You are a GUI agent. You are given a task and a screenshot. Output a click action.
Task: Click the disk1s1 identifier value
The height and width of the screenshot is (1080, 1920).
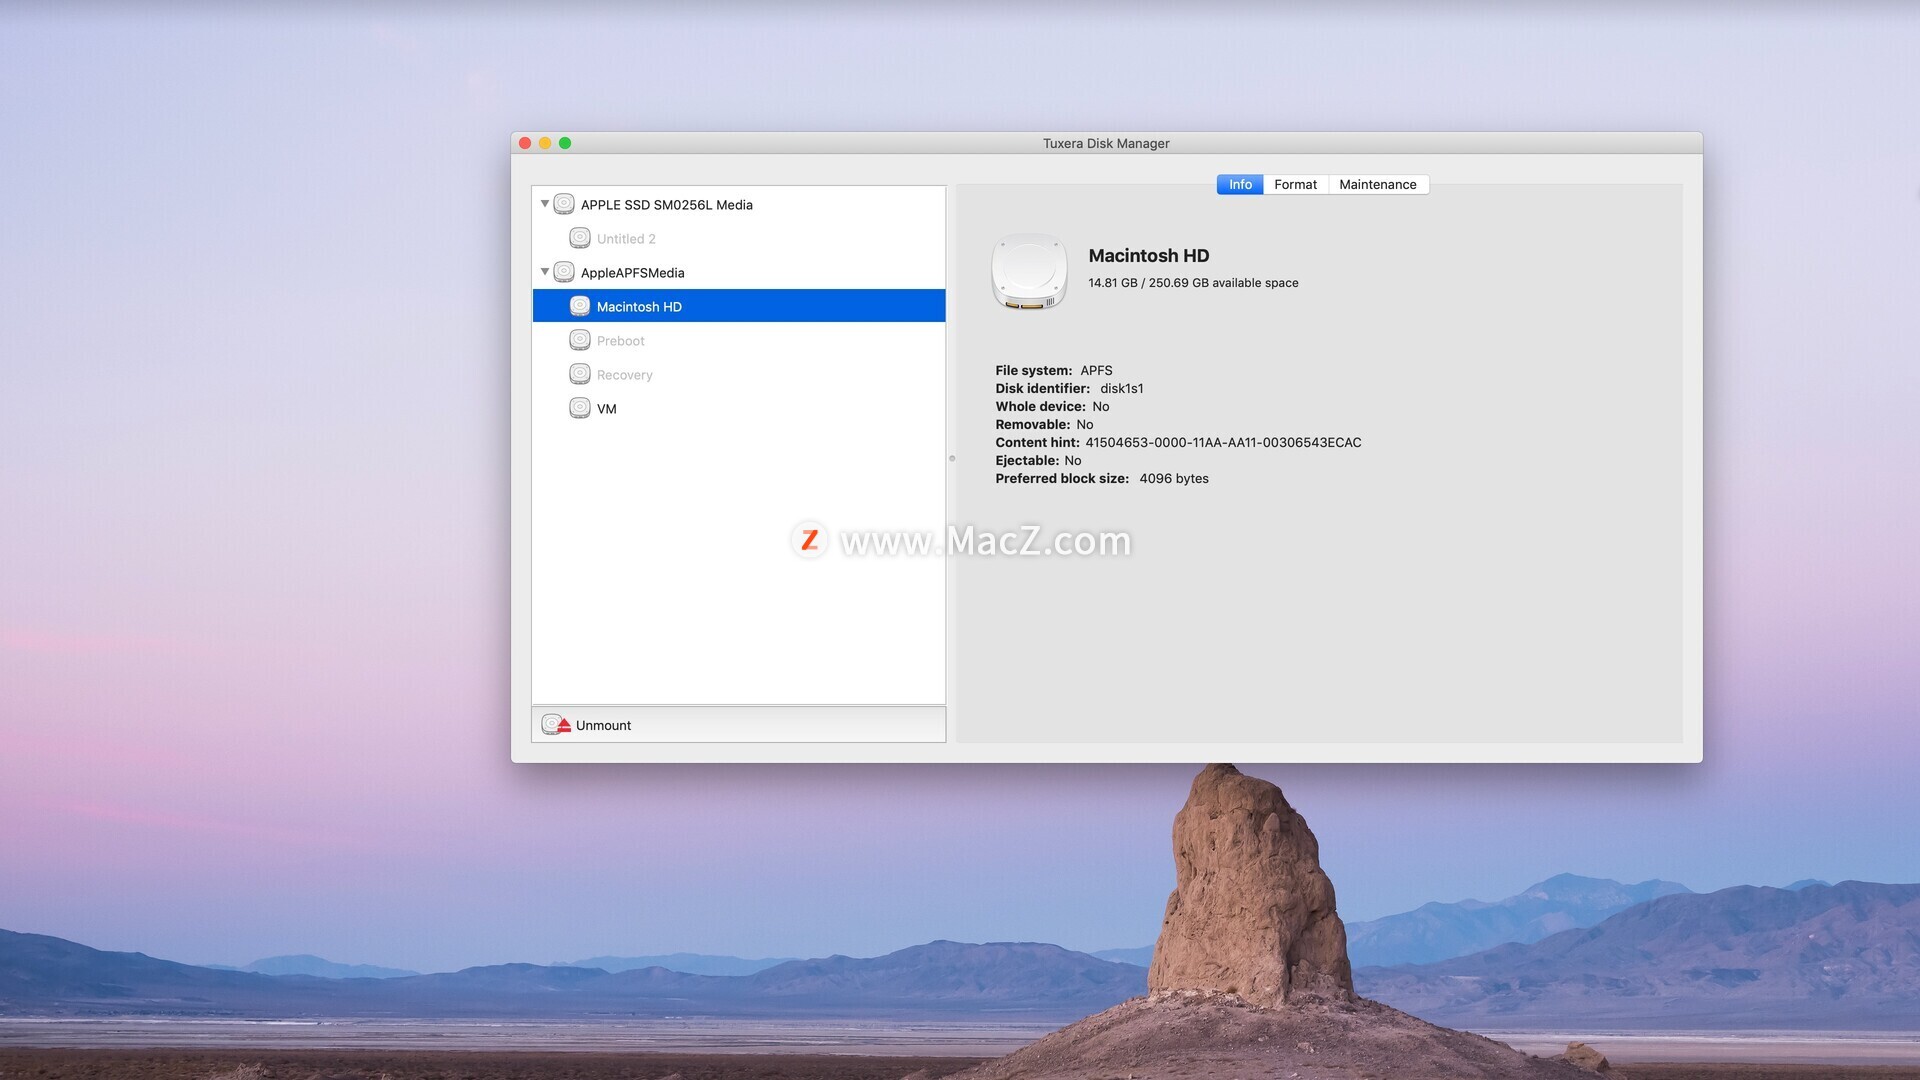(1122, 388)
